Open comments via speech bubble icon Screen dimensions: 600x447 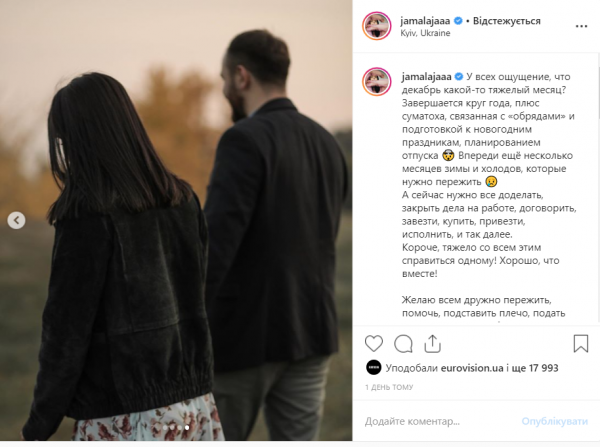point(403,344)
